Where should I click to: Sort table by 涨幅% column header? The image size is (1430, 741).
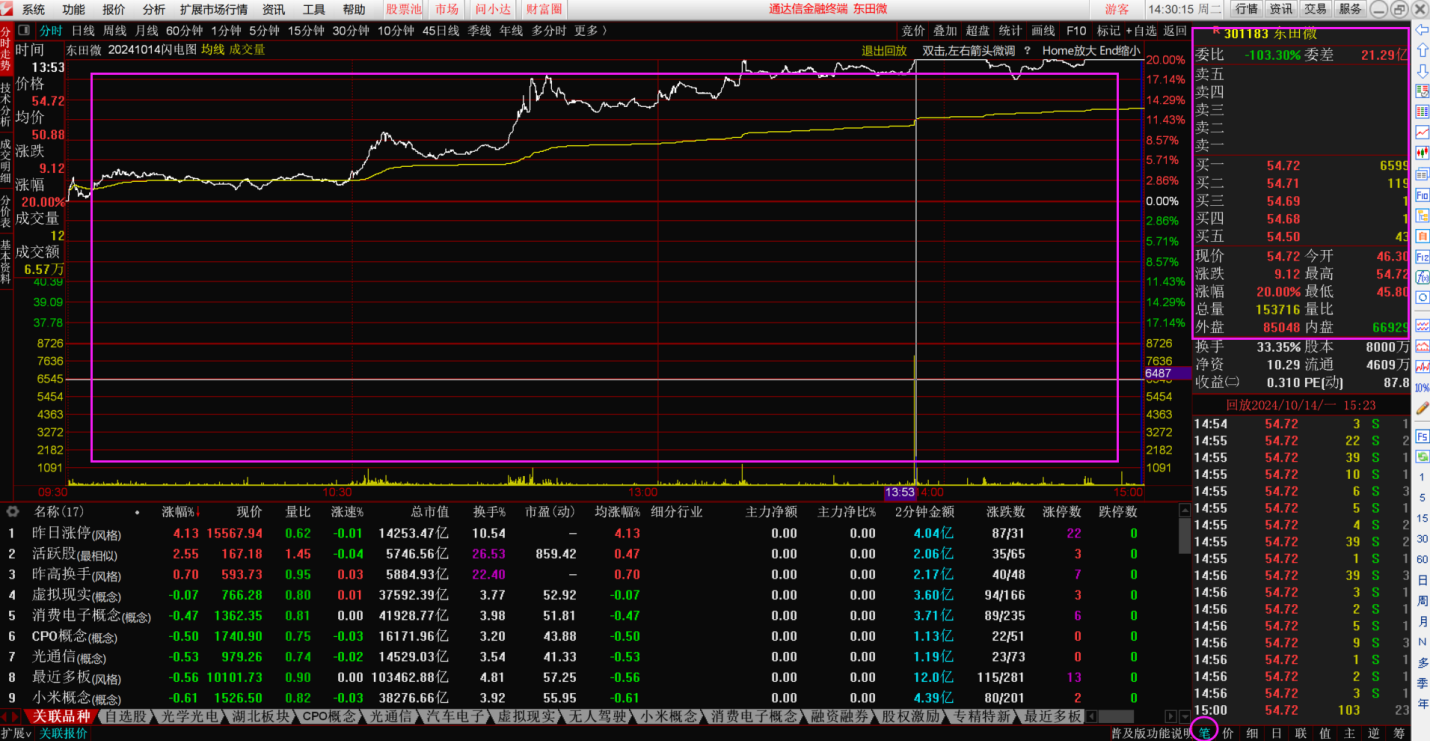pos(180,512)
